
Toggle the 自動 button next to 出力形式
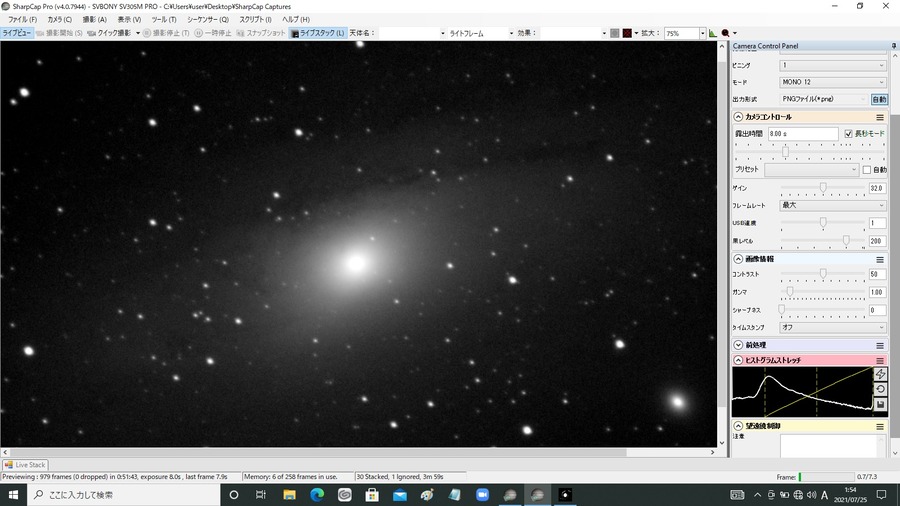tap(879, 99)
